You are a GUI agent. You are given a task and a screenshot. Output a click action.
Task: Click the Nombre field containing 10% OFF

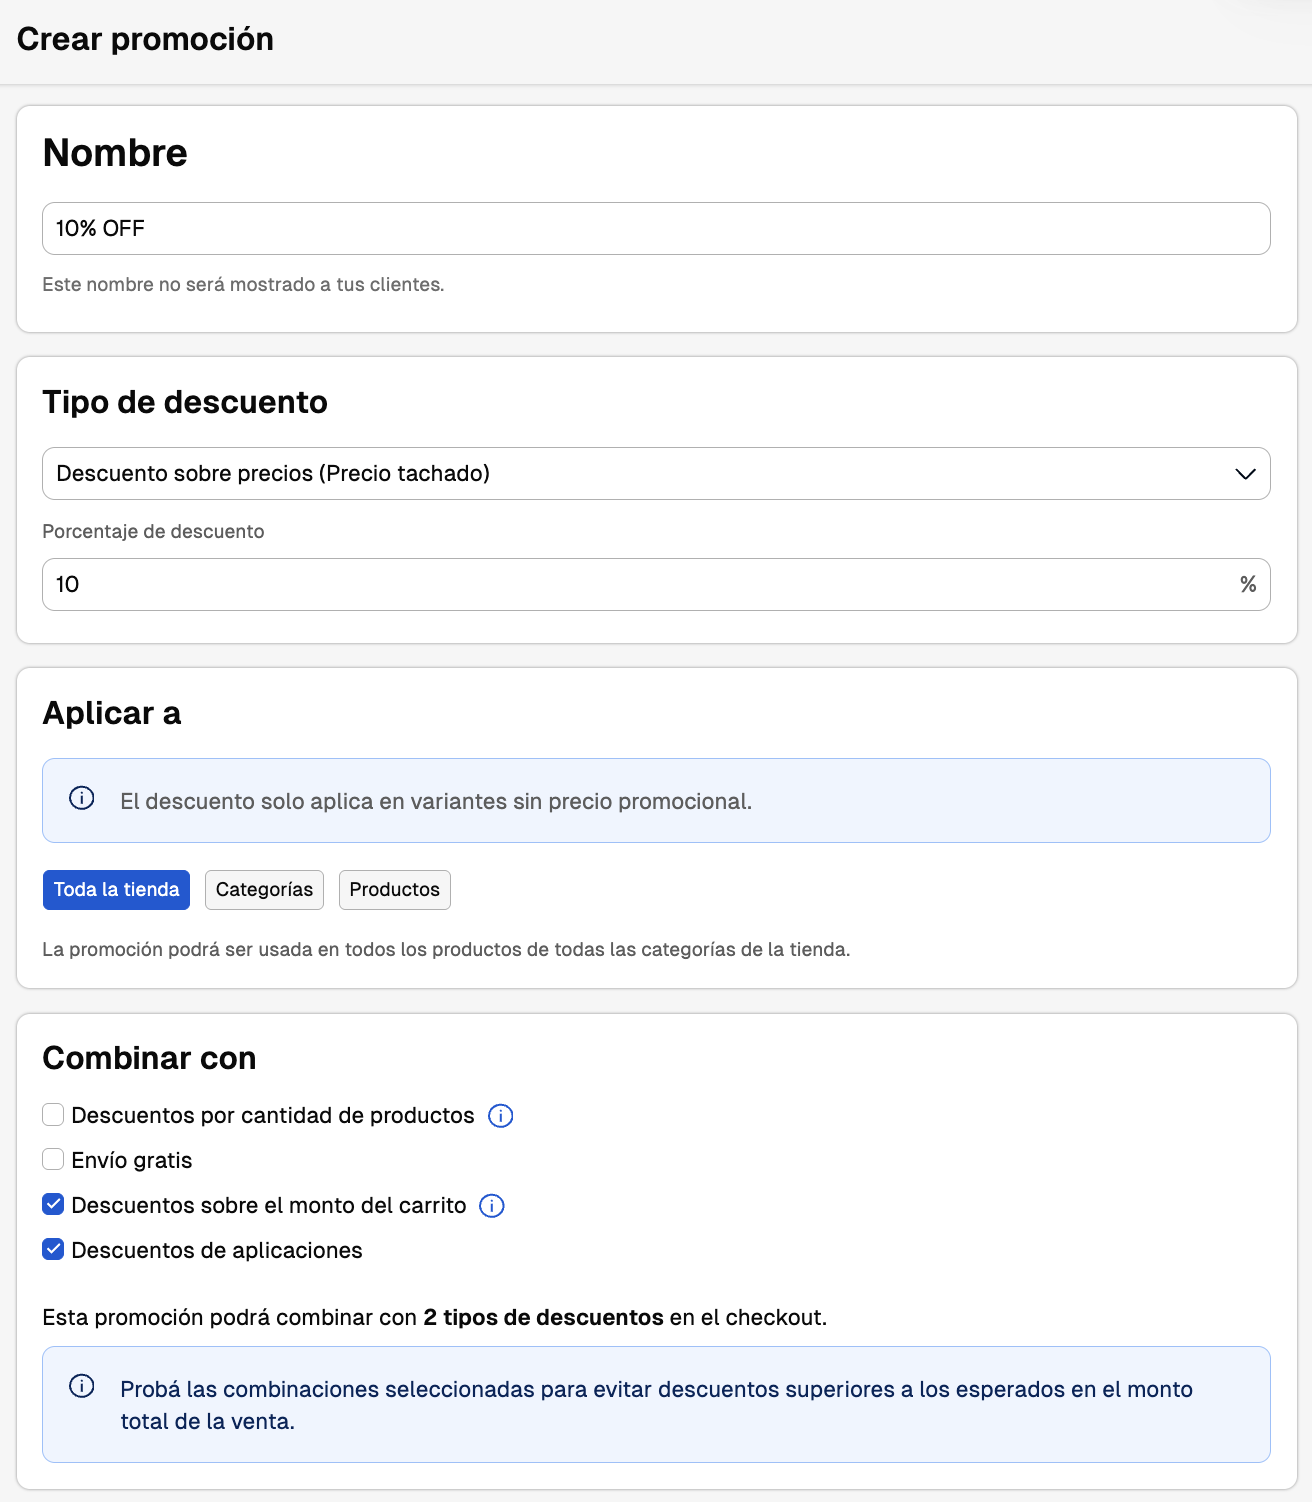[x=656, y=229]
